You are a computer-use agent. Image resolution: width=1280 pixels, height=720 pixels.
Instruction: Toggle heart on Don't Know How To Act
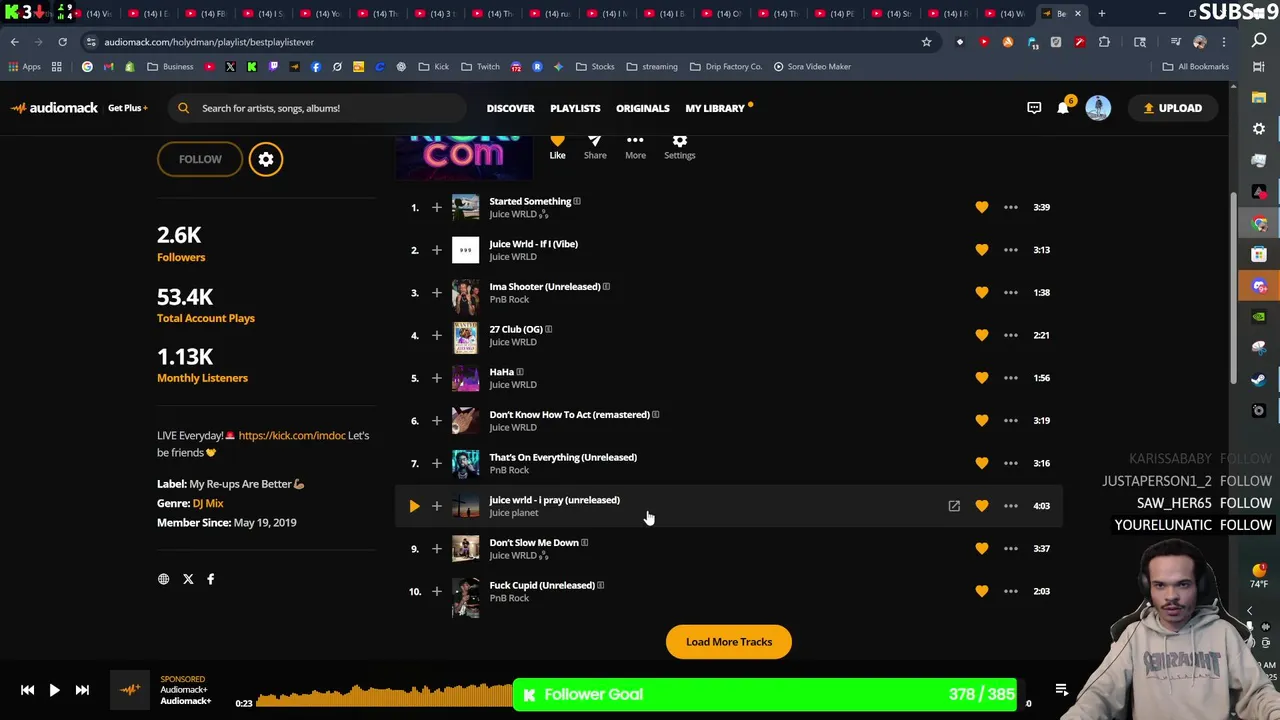point(982,421)
